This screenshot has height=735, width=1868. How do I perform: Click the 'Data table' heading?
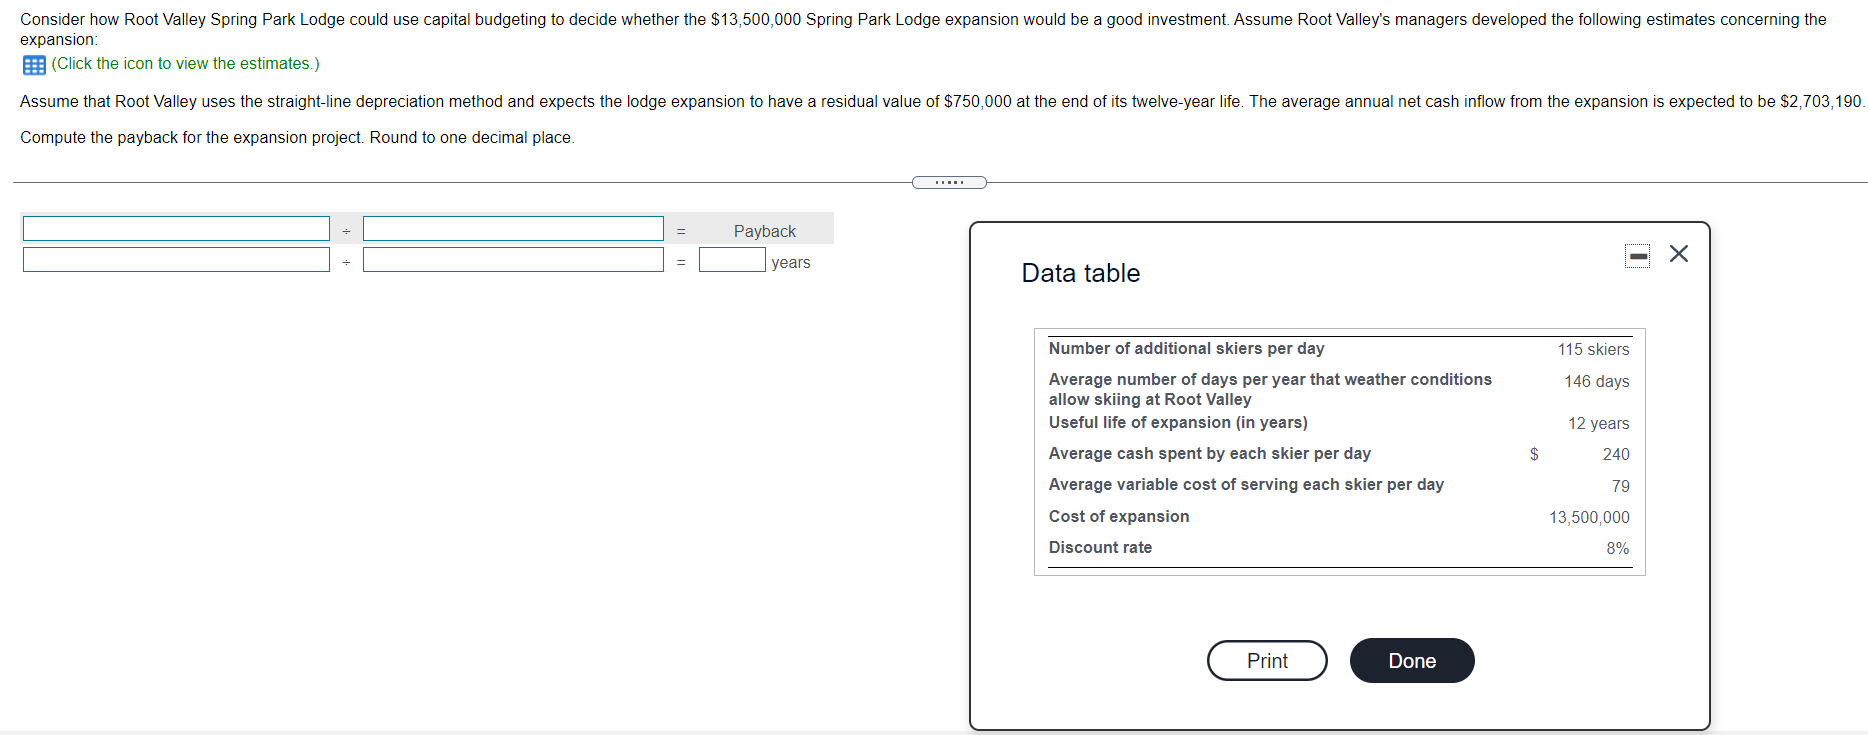pyautogui.click(x=1081, y=273)
